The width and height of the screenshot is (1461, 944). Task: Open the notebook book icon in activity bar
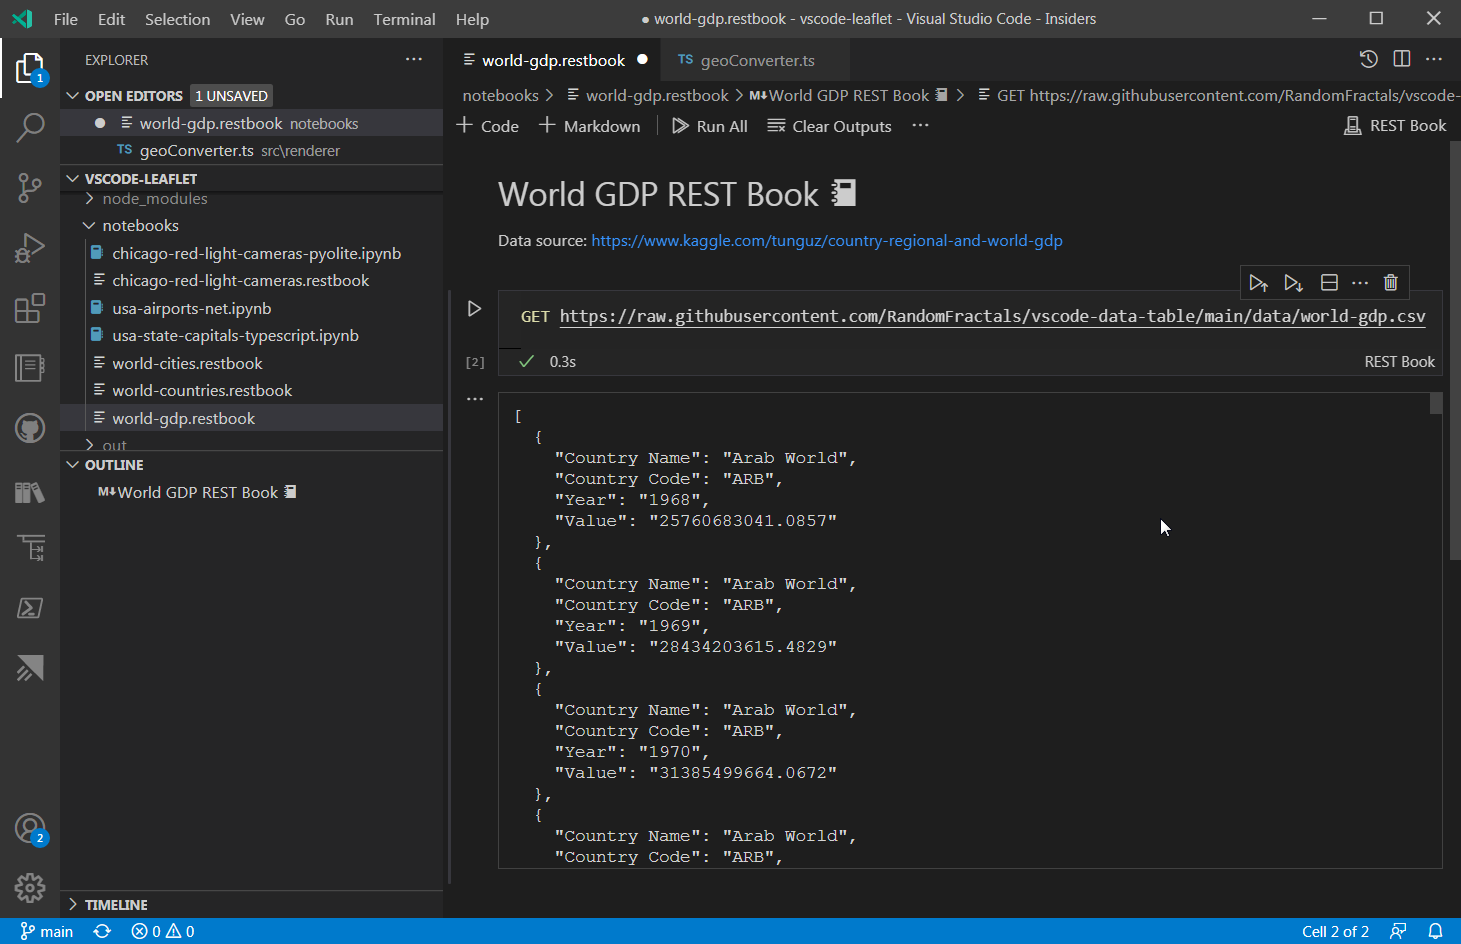pos(30,368)
